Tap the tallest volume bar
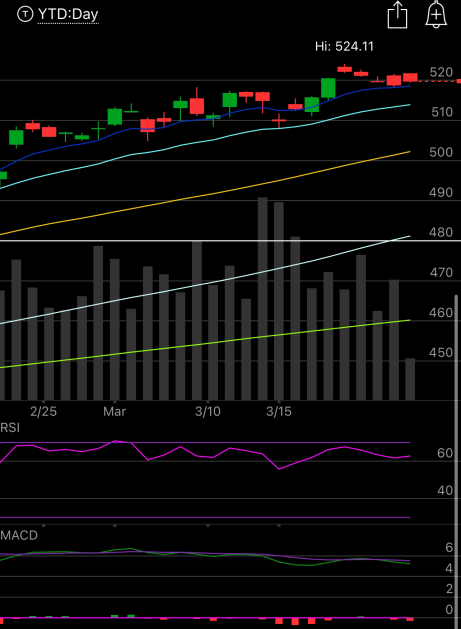 pos(262,298)
